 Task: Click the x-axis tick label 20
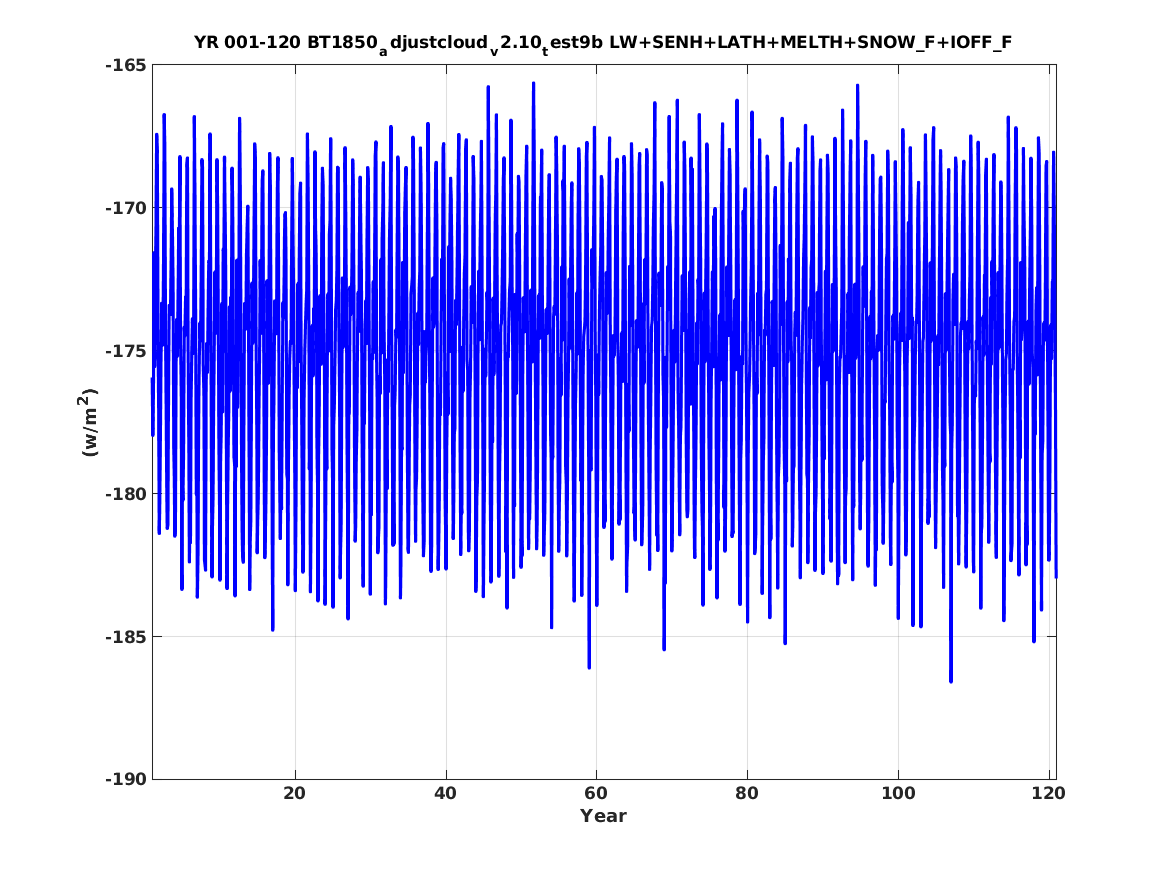click(295, 794)
